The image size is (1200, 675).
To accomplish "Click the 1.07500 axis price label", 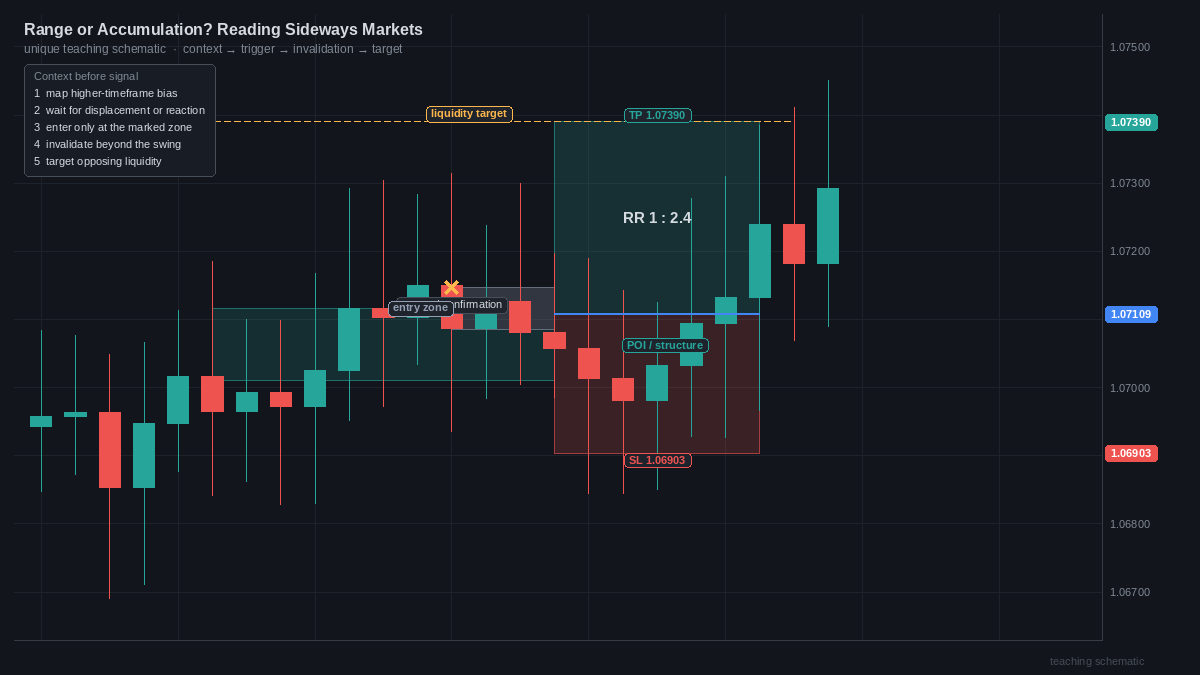I will coord(1130,47).
